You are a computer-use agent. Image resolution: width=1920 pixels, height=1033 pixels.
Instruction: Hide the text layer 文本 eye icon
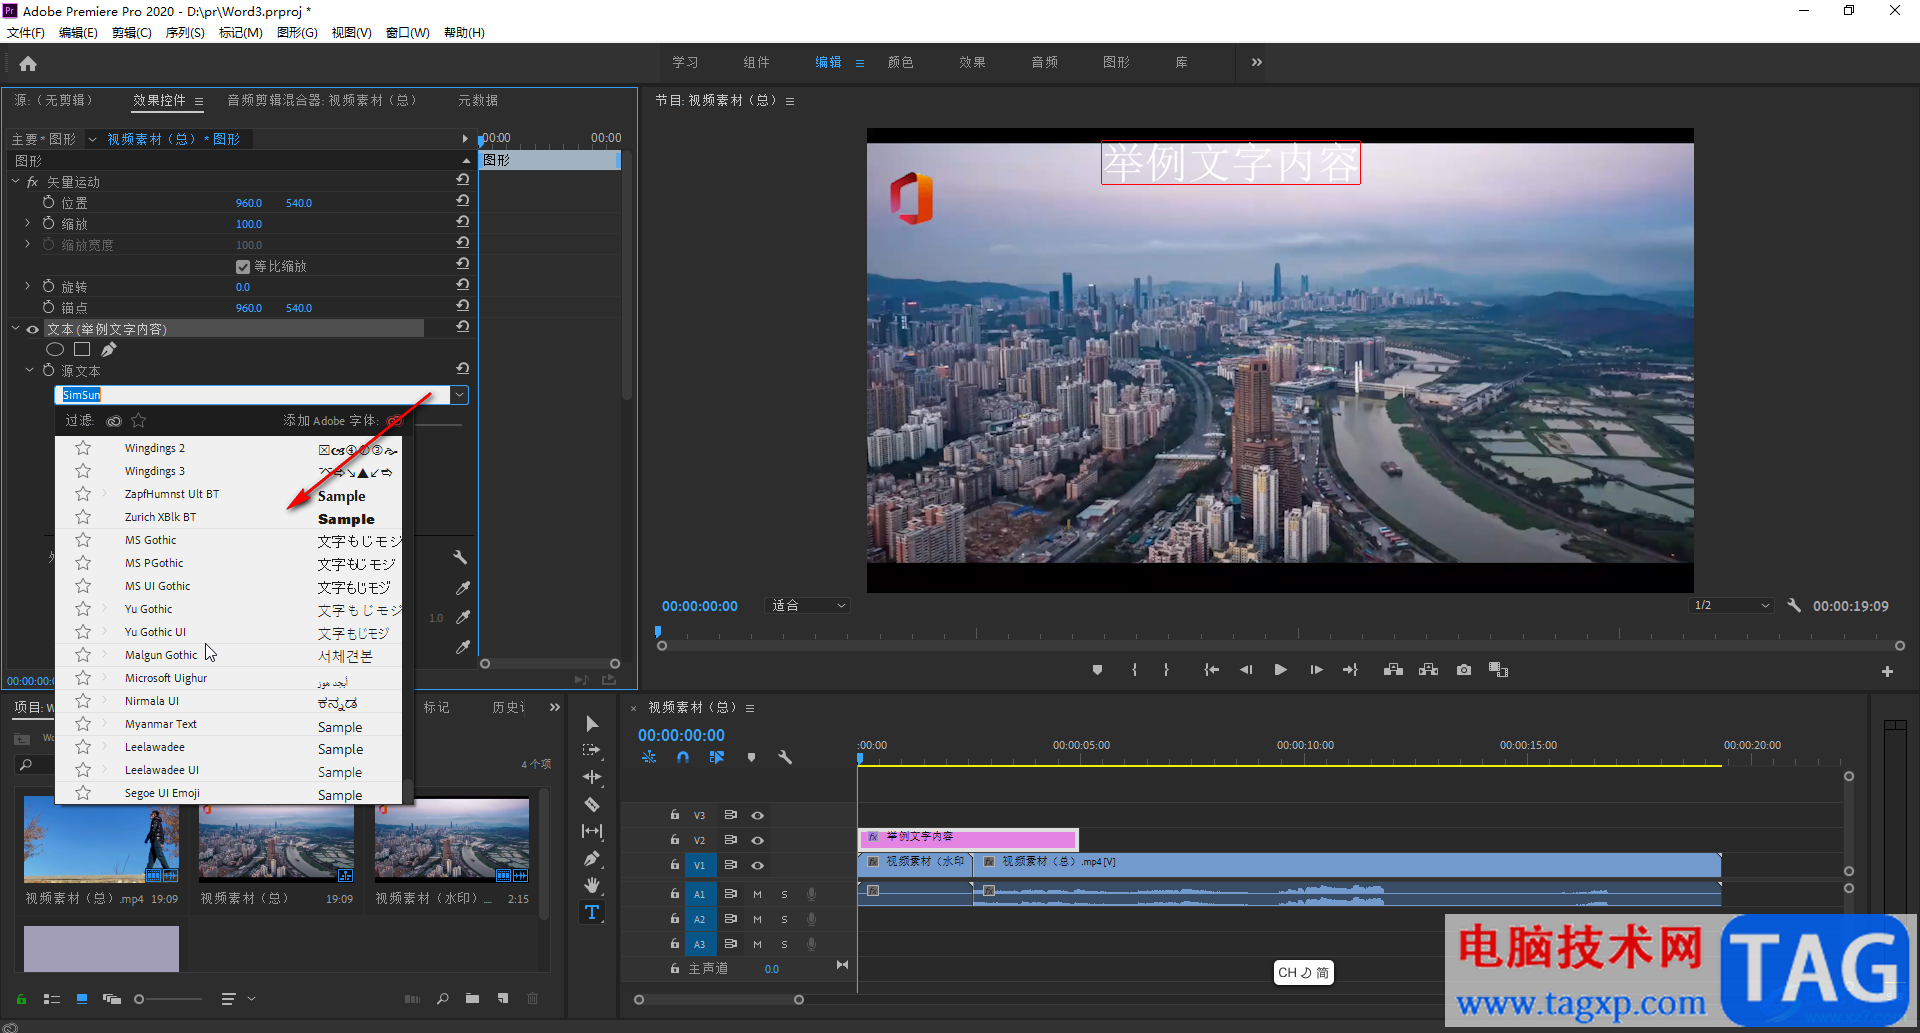pyautogui.click(x=33, y=329)
